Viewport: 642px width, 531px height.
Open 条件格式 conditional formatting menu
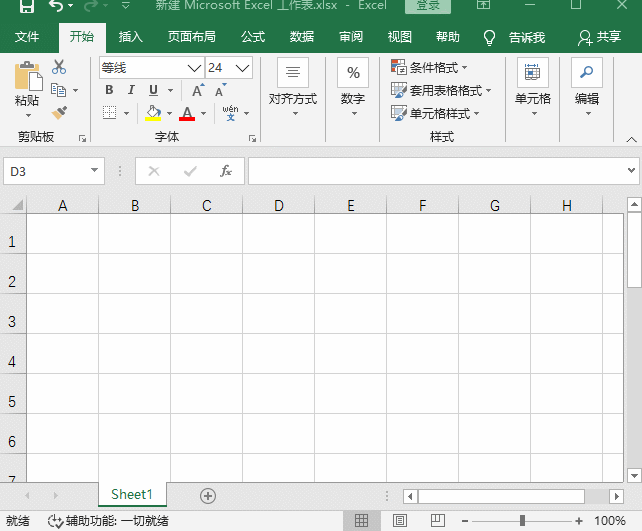point(429,67)
